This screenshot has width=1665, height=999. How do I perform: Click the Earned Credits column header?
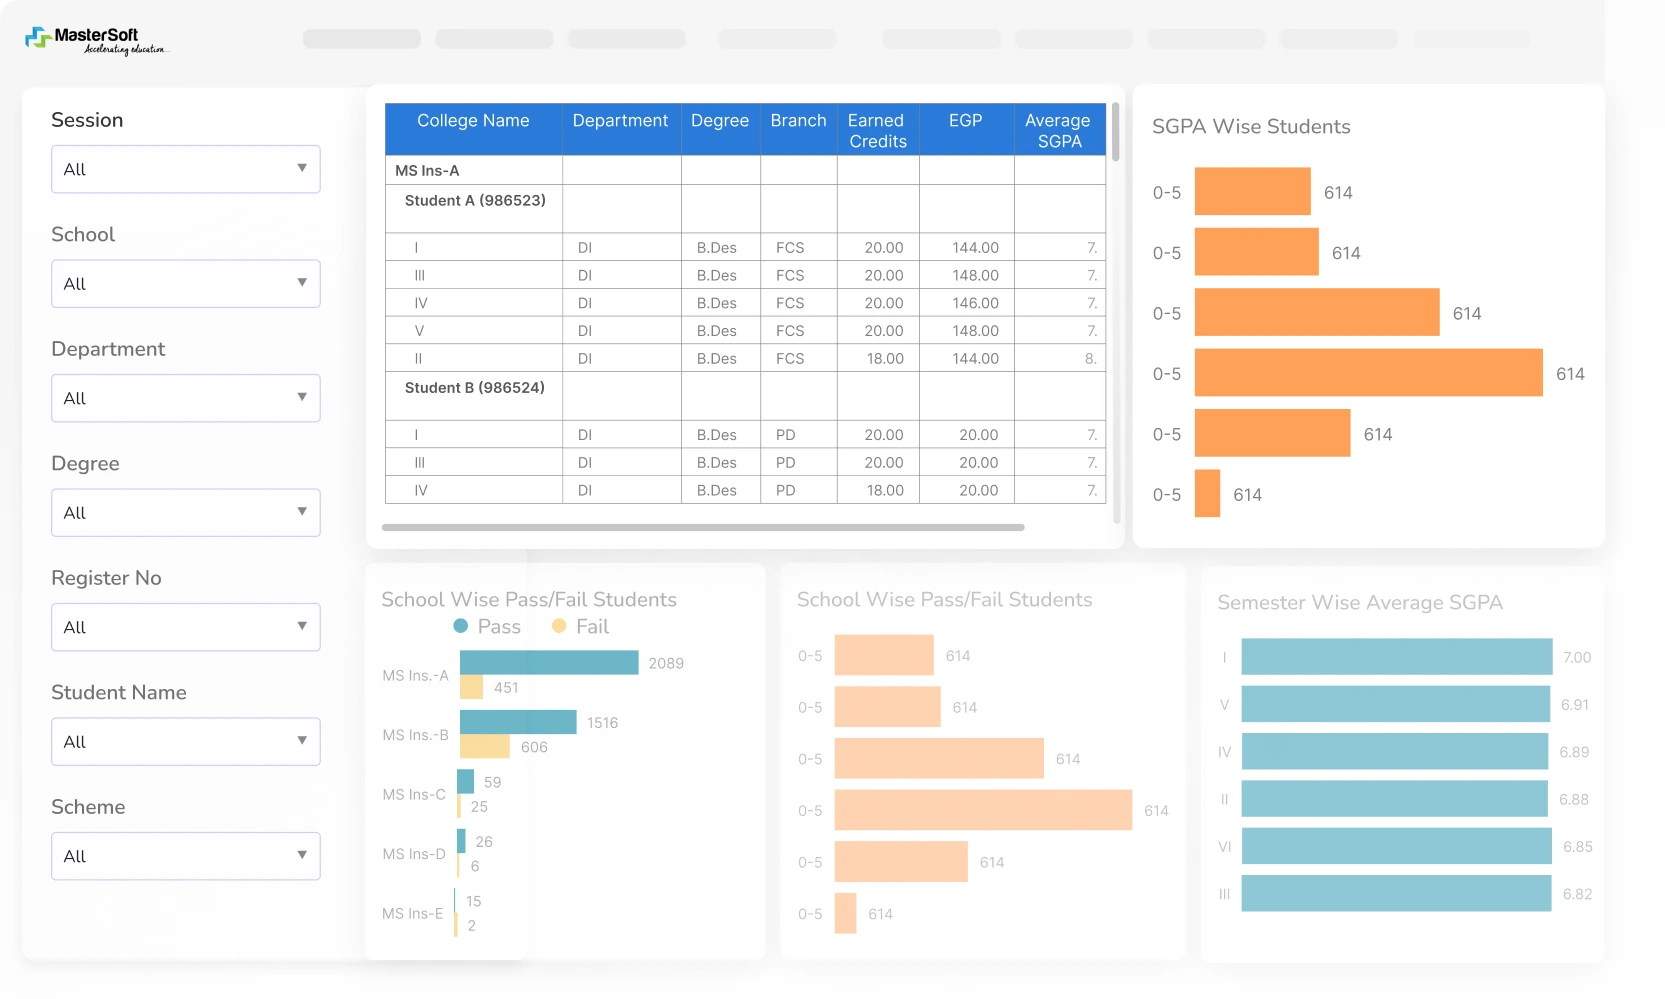(877, 130)
